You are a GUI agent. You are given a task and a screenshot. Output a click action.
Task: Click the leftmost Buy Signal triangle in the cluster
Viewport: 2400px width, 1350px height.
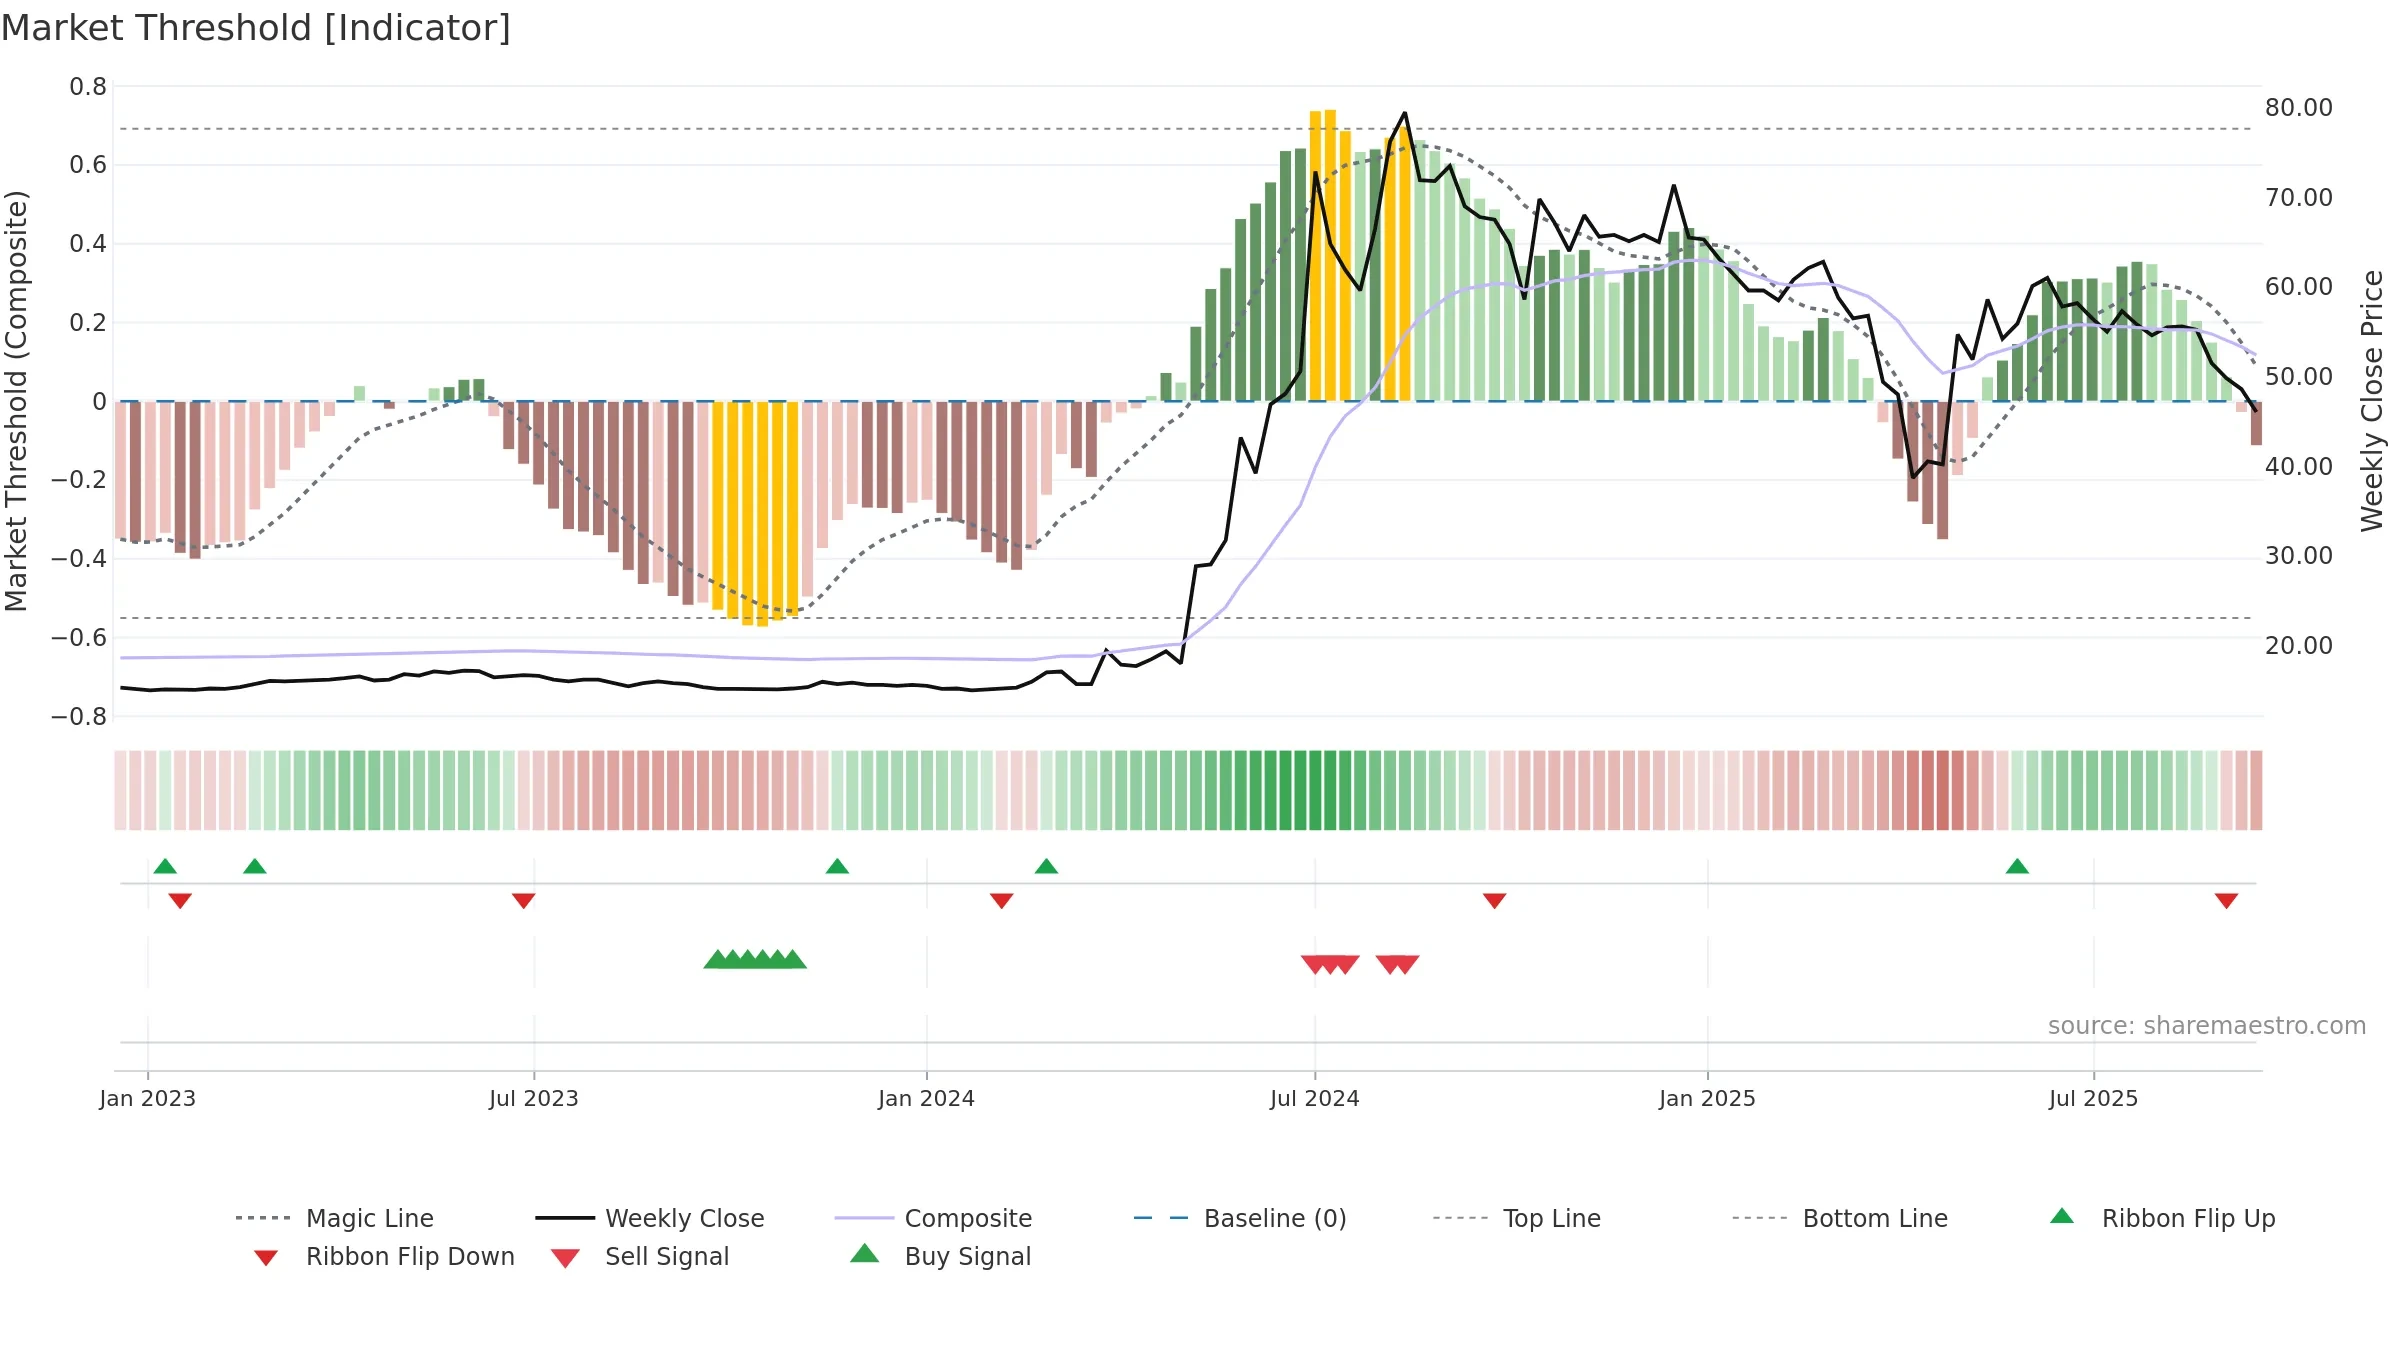point(717,959)
